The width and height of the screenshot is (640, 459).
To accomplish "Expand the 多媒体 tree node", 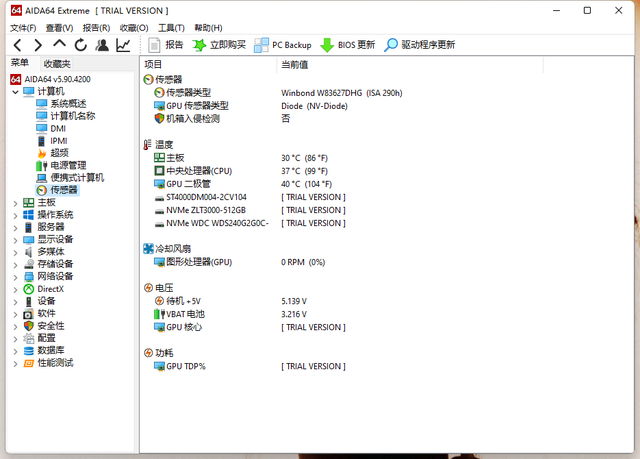I will (15, 252).
